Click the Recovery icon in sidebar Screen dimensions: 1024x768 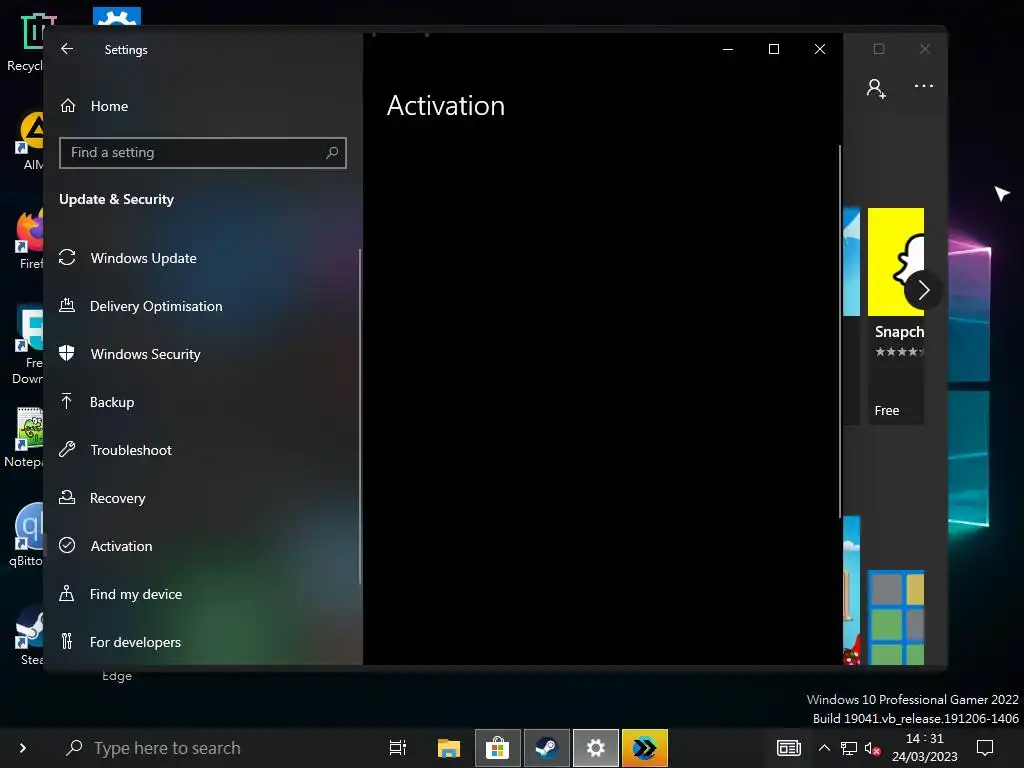[x=67, y=497]
